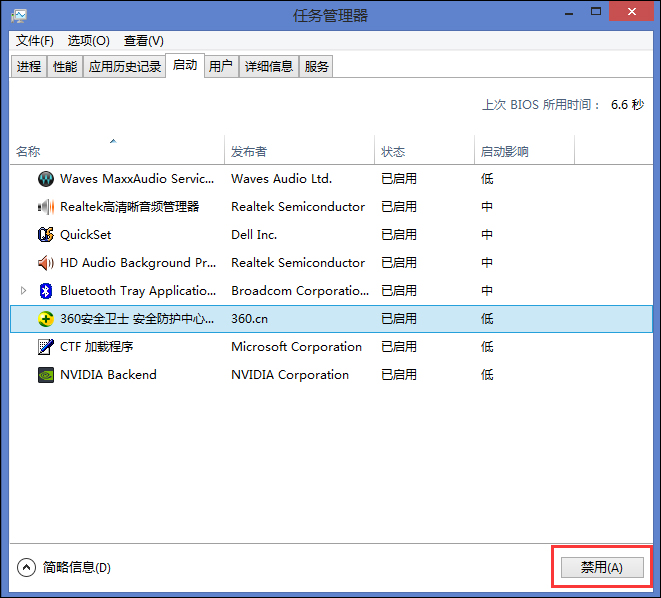Viewport: 661px width, 598px height.
Task: Click the HD Audio Background speaker icon
Action: pos(46,263)
